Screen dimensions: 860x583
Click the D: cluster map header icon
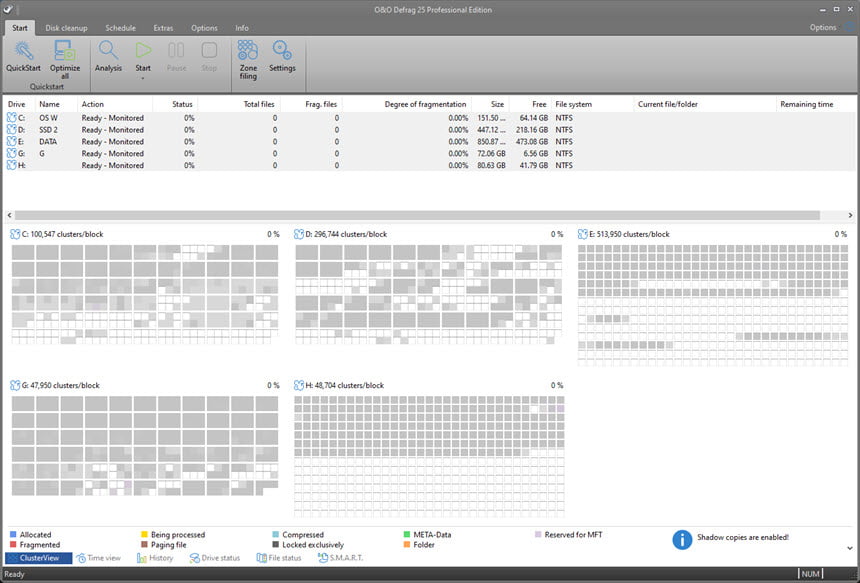click(x=299, y=234)
